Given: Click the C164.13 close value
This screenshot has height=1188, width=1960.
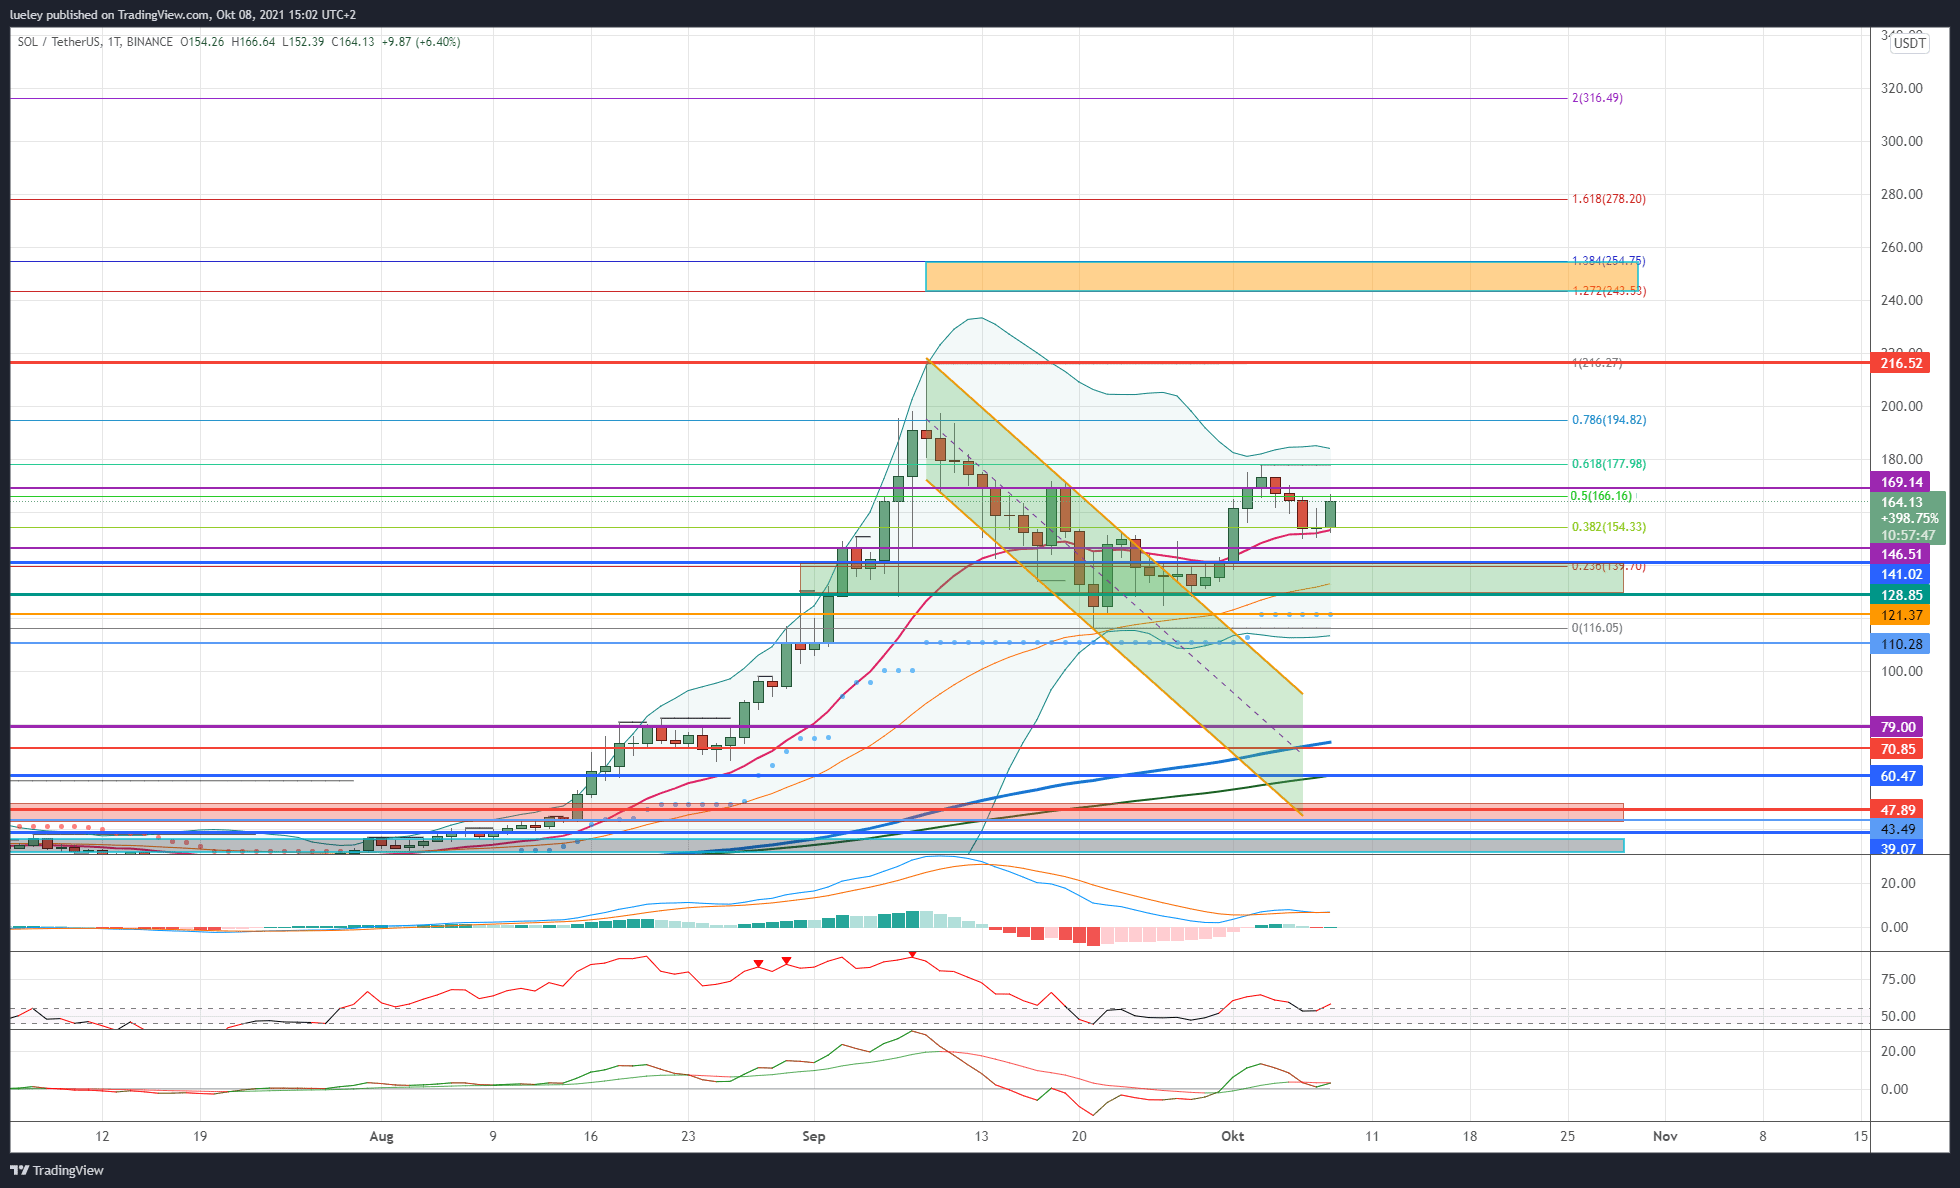Looking at the screenshot, I should tap(353, 42).
